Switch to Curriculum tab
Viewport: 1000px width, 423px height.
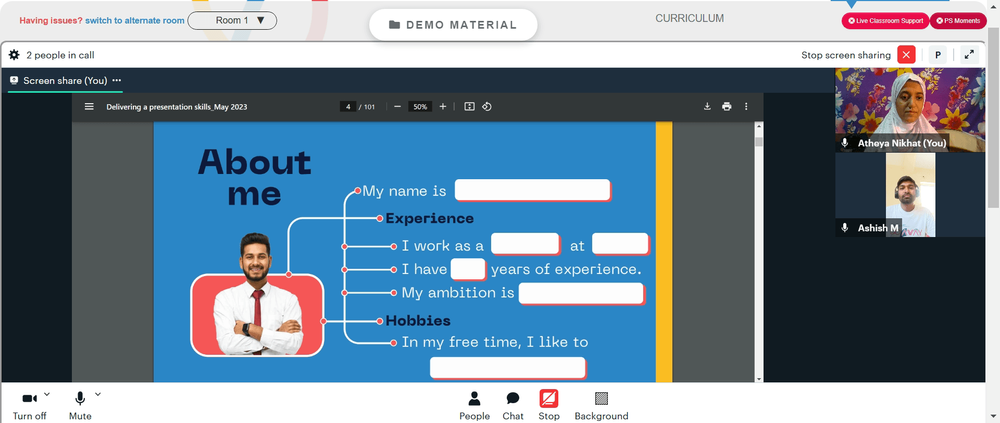pos(689,19)
